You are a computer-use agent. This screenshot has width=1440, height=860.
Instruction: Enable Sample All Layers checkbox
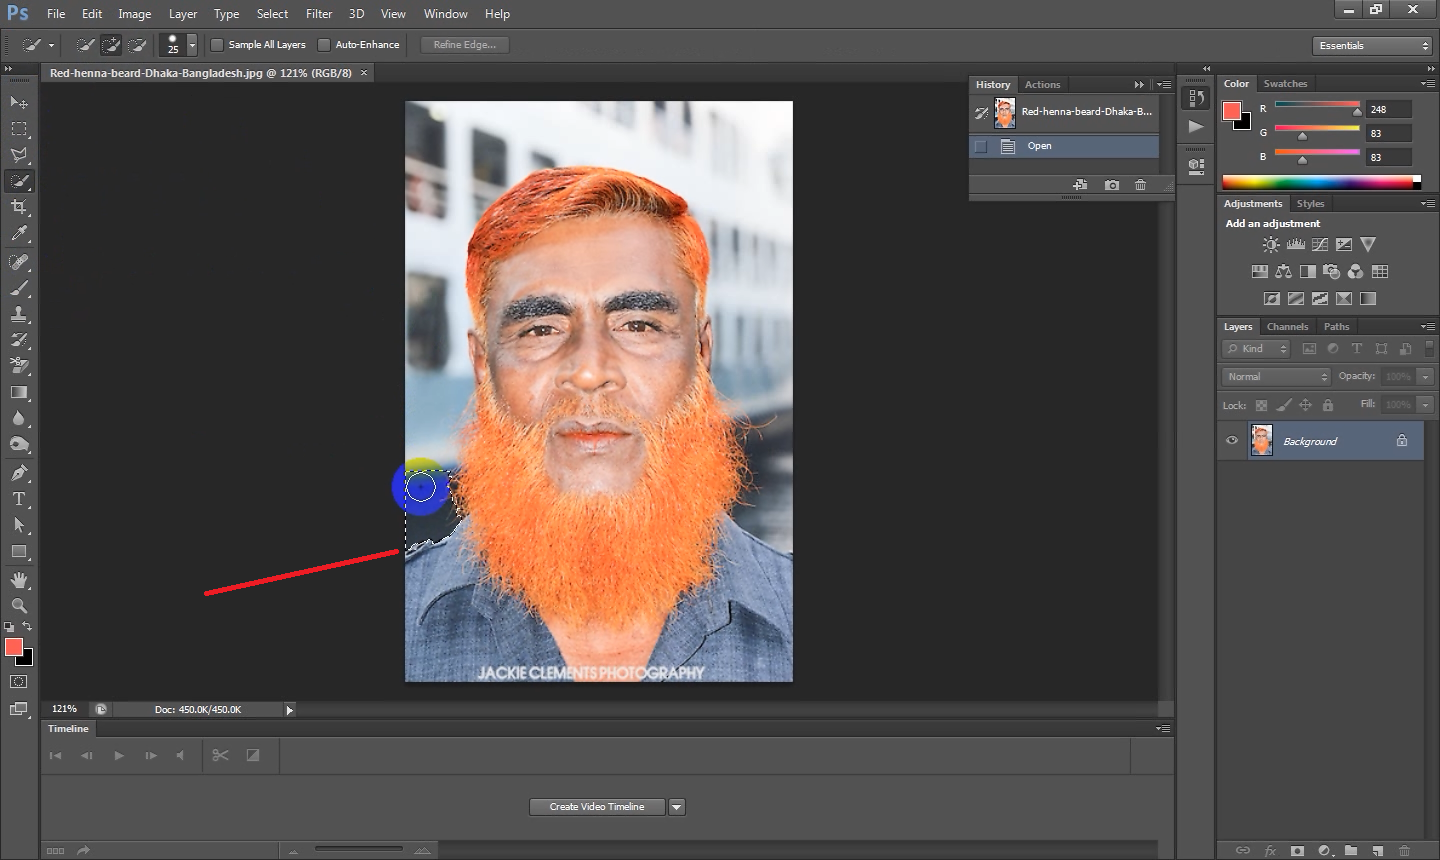click(217, 45)
